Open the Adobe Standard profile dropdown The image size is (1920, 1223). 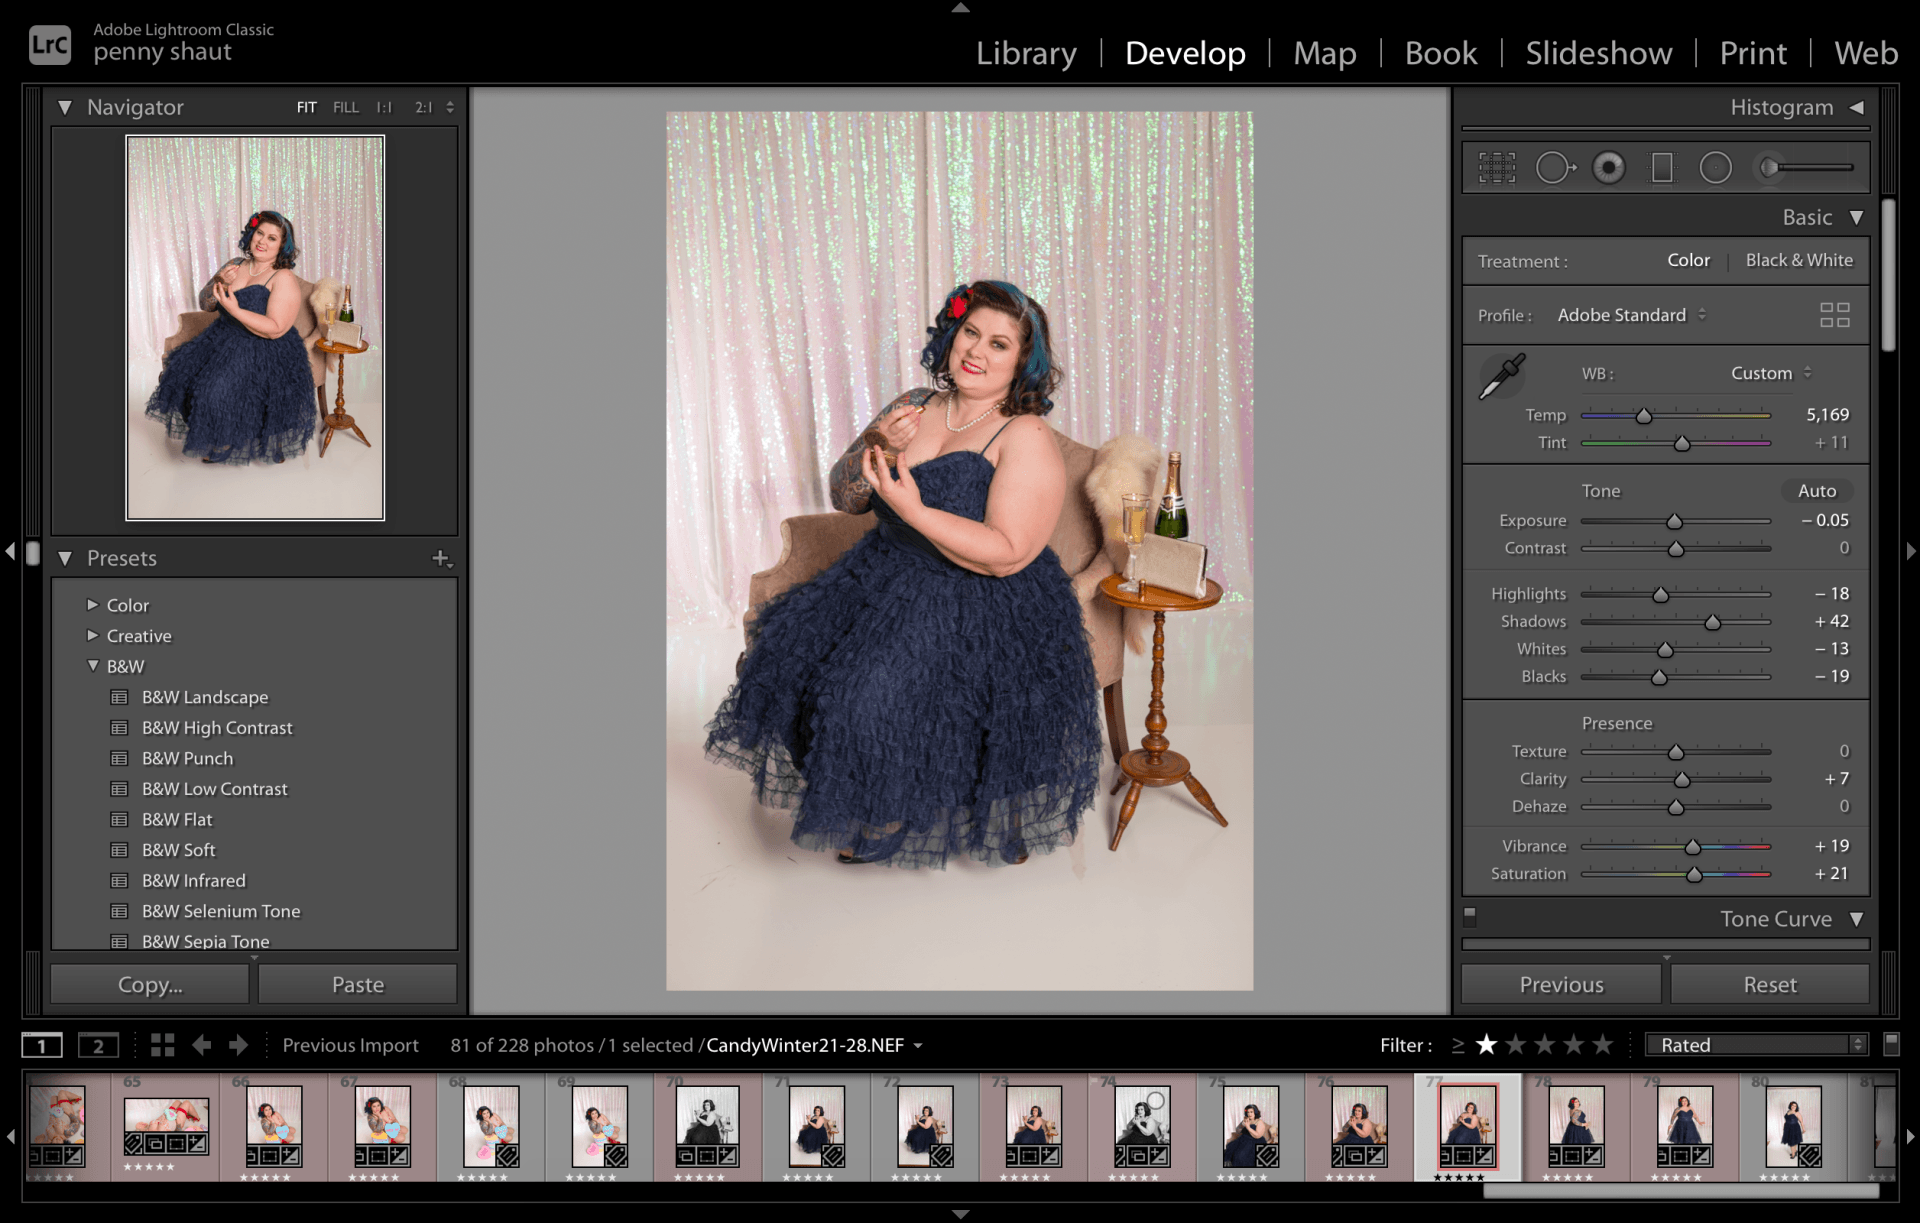point(1632,315)
